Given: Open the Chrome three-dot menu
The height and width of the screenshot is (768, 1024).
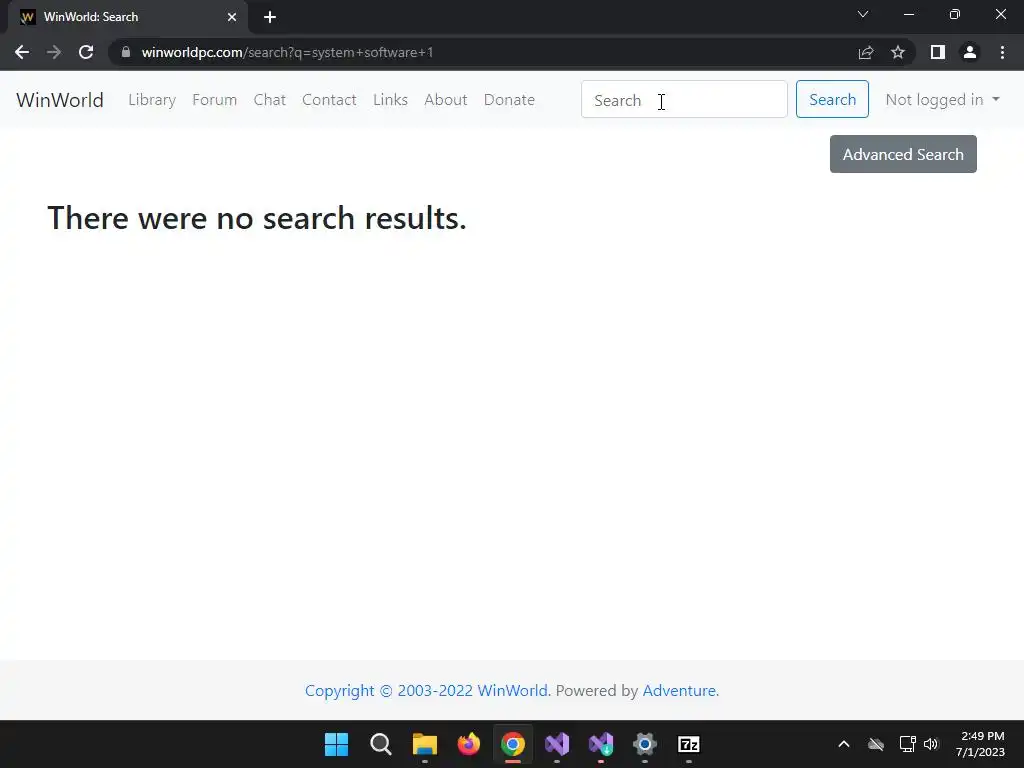Looking at the screenshot, I should (x=1002, y=52).
